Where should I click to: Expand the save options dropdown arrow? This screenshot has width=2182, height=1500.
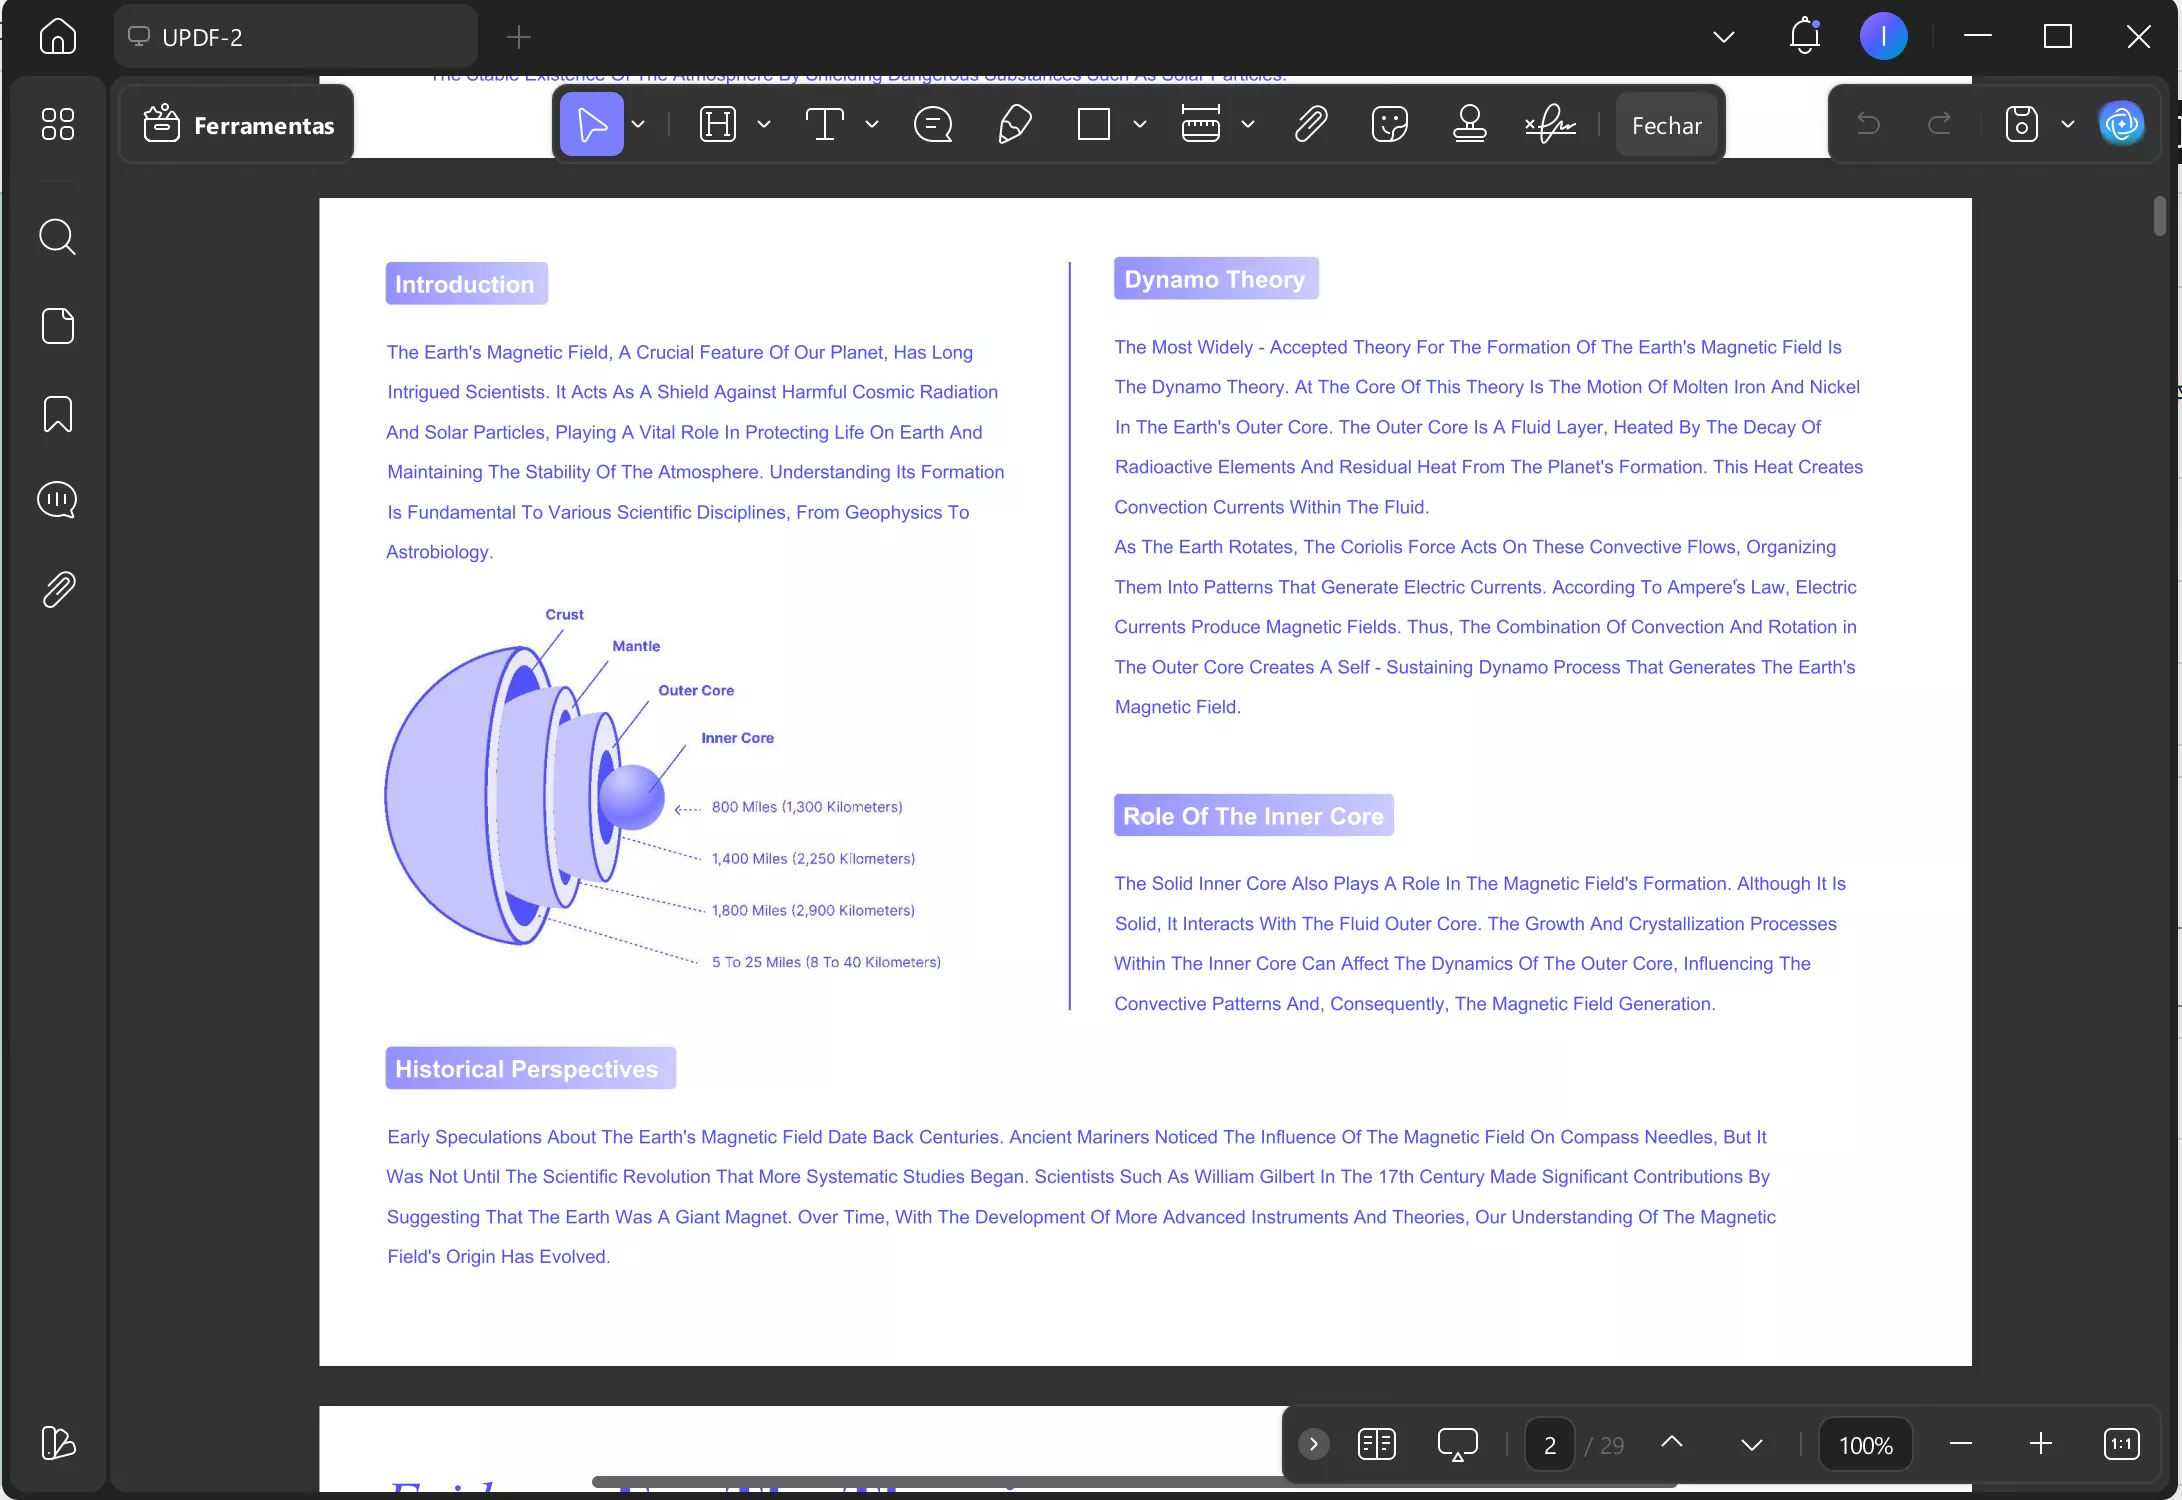2067,125
